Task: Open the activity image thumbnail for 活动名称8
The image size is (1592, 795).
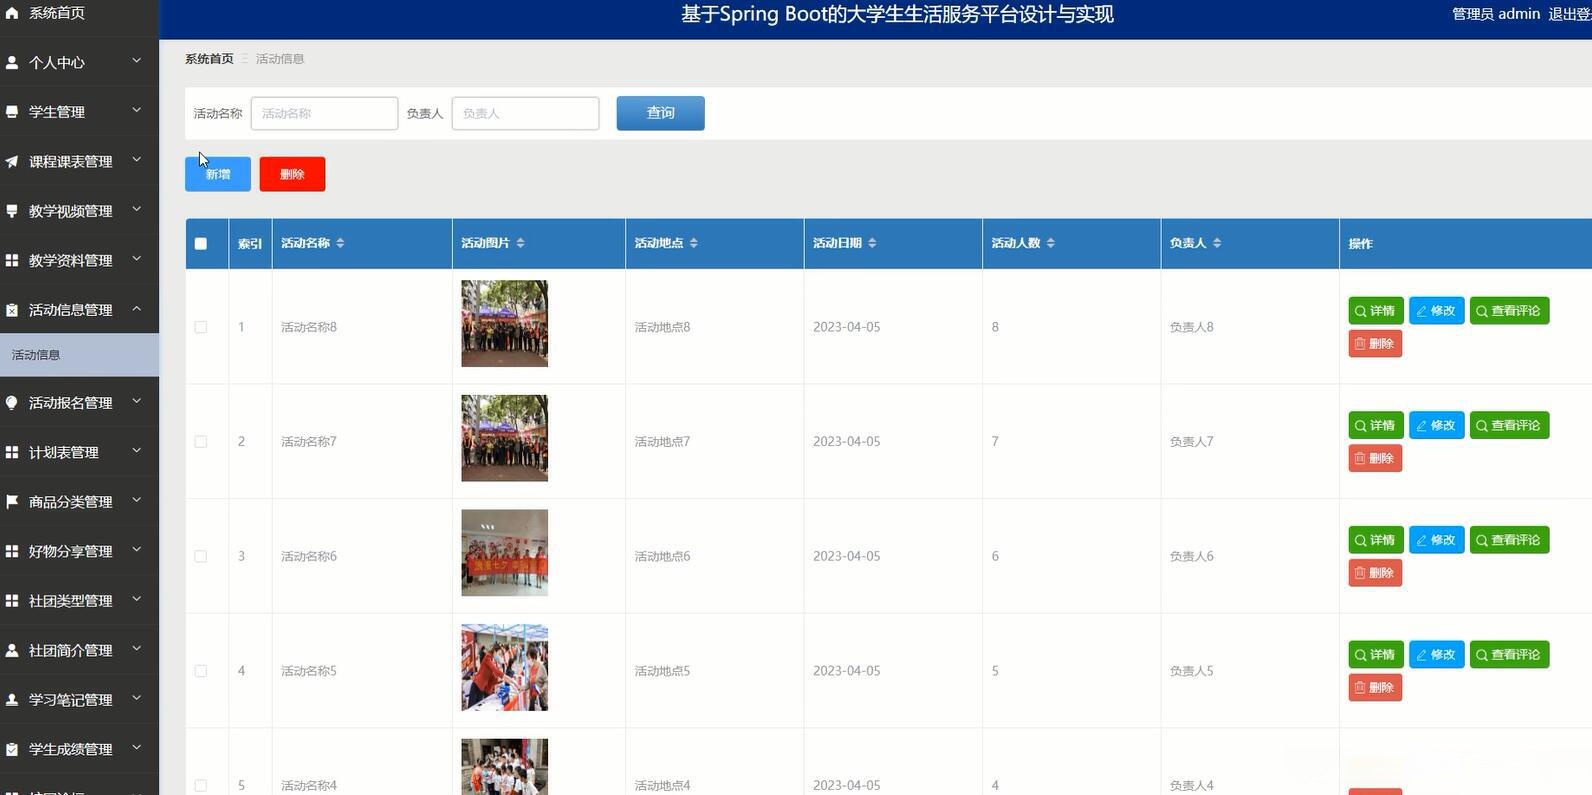Action: [x=504, y=323]
